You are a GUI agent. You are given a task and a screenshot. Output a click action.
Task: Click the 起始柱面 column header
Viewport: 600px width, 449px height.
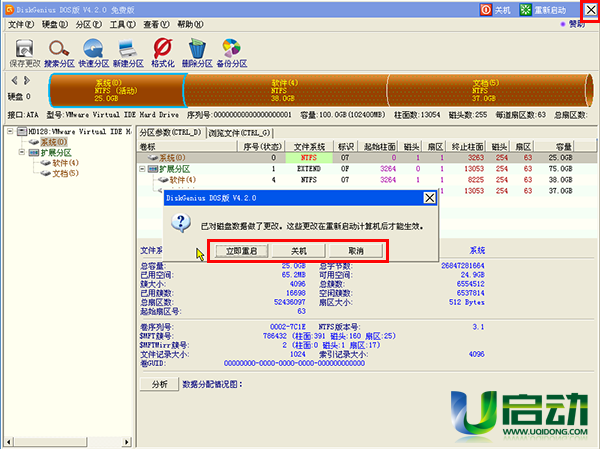[378, 146]
